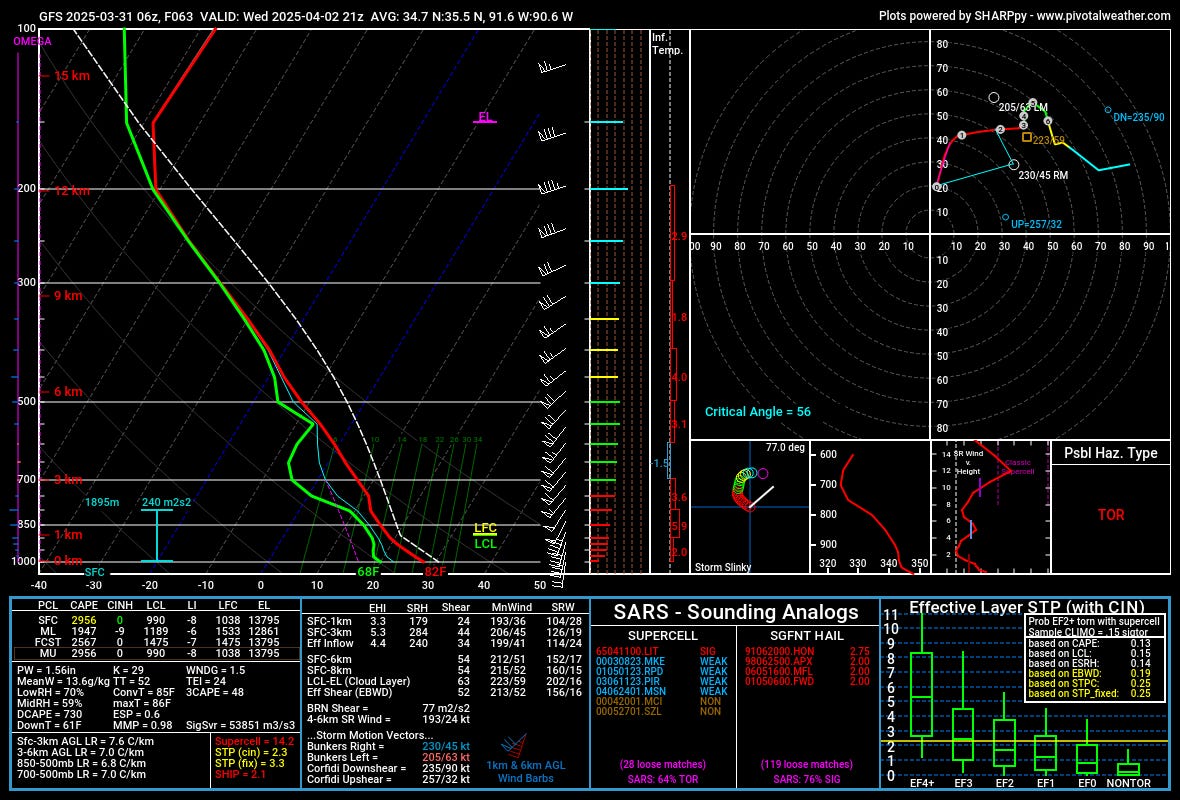1180x800 pixels.
Task: Click the 230/45 RM hodograph label
Action: coord(1043,175)
